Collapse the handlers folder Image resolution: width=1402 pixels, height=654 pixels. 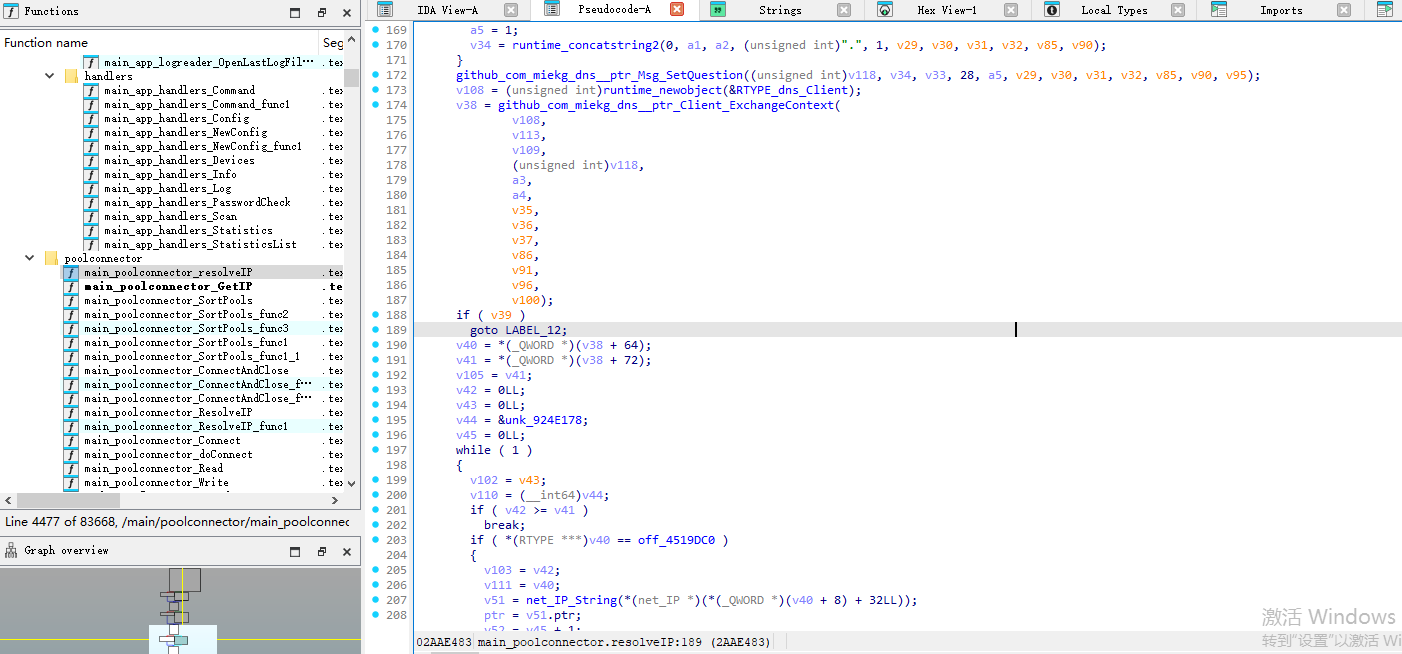(x=50, y=76)
